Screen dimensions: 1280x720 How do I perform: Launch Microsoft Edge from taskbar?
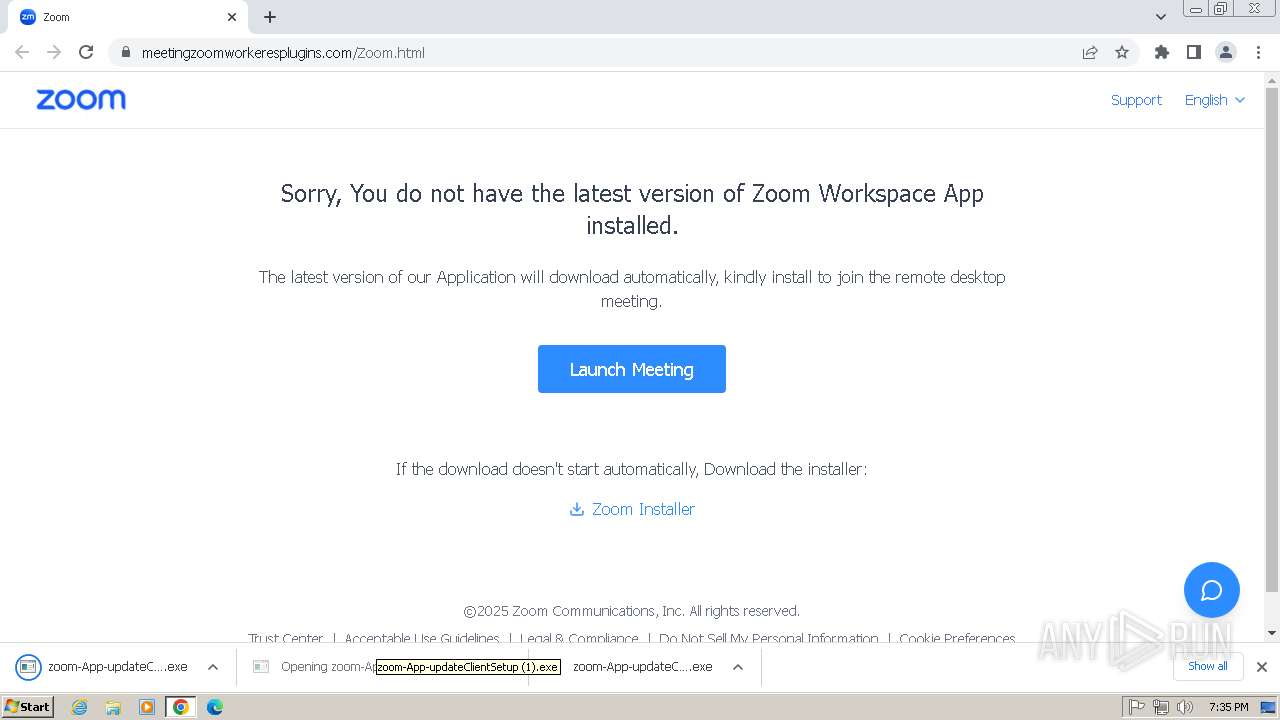tap(215, 707)
